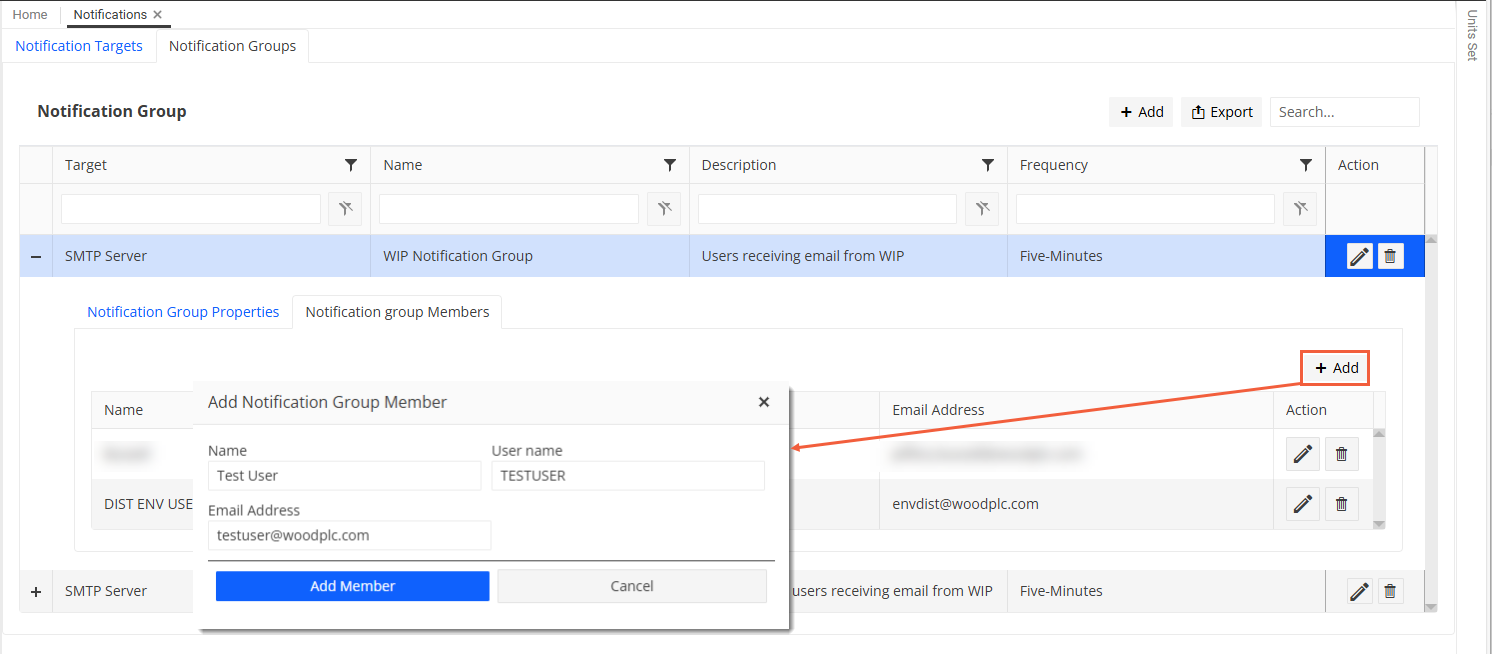Image resolution: width=1492 pixels, height=654 pixels.
Task: Select the Notification group Members tab
Action: 397,312
